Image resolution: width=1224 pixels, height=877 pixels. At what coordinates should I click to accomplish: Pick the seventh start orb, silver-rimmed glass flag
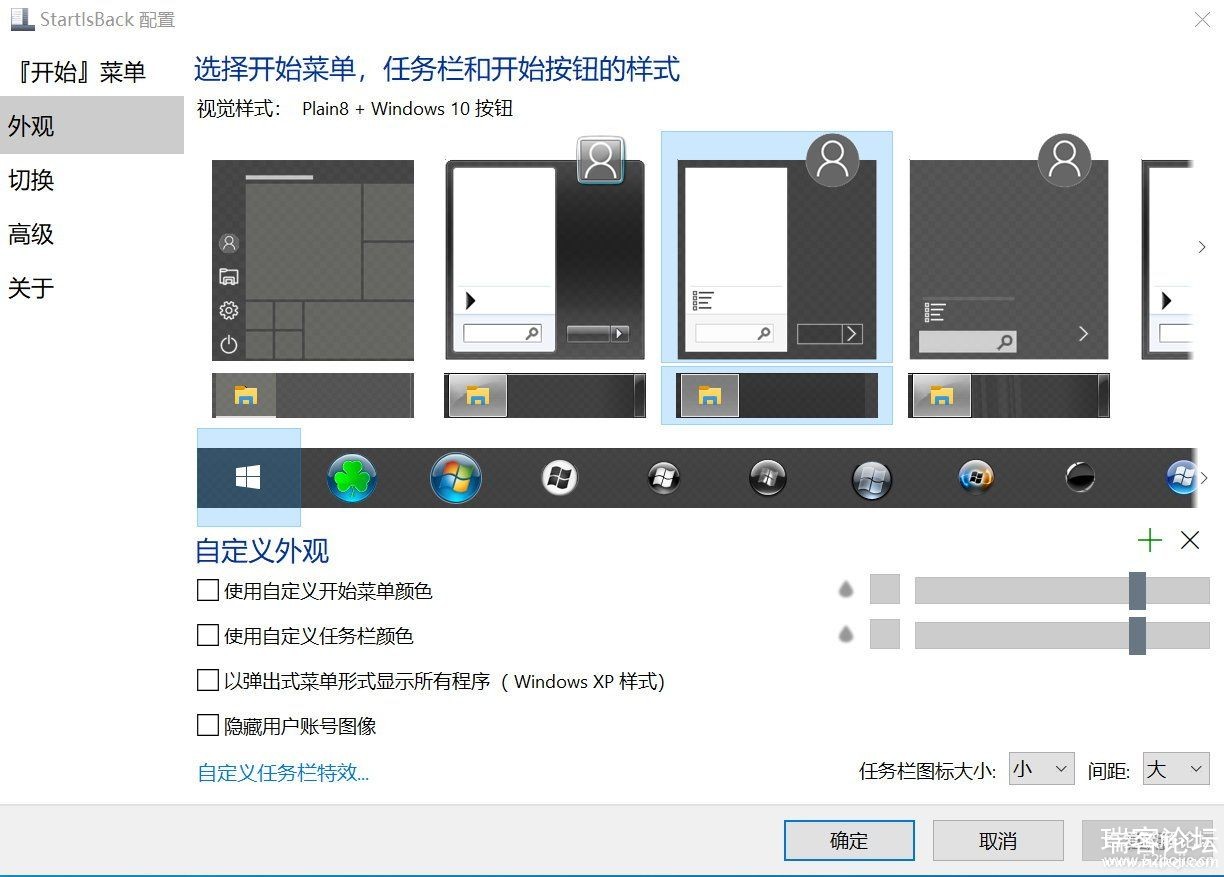click(871, 479)
